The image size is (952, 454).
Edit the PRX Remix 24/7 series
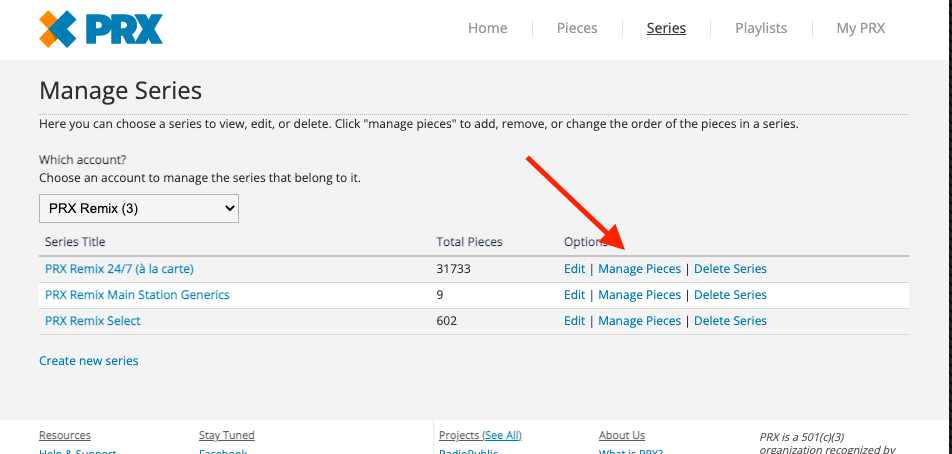(x=574, y=268)
